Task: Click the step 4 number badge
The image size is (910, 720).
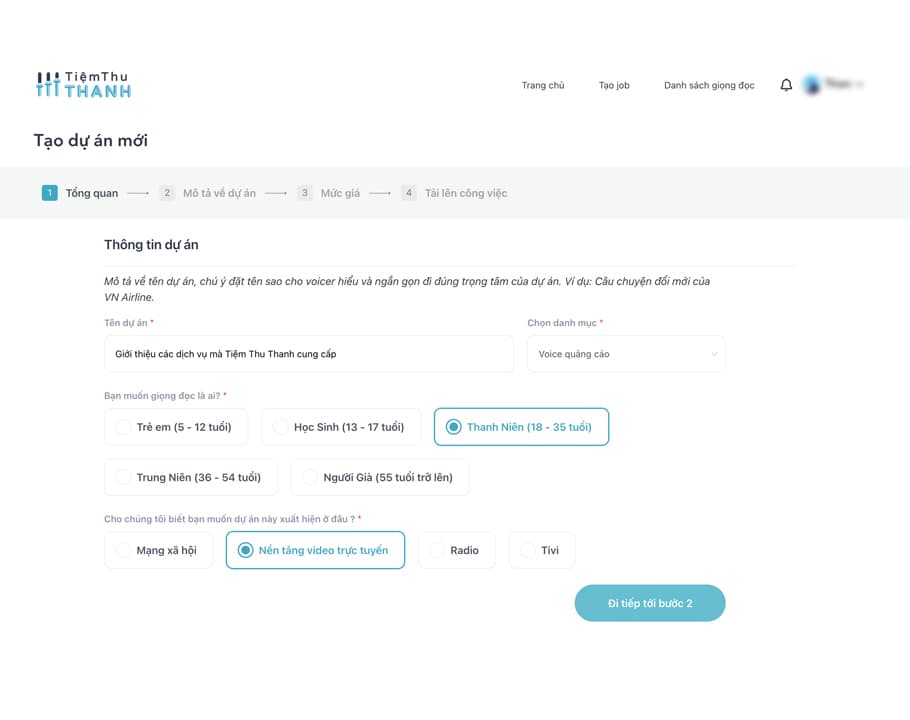Action: [x=409, y=193]
